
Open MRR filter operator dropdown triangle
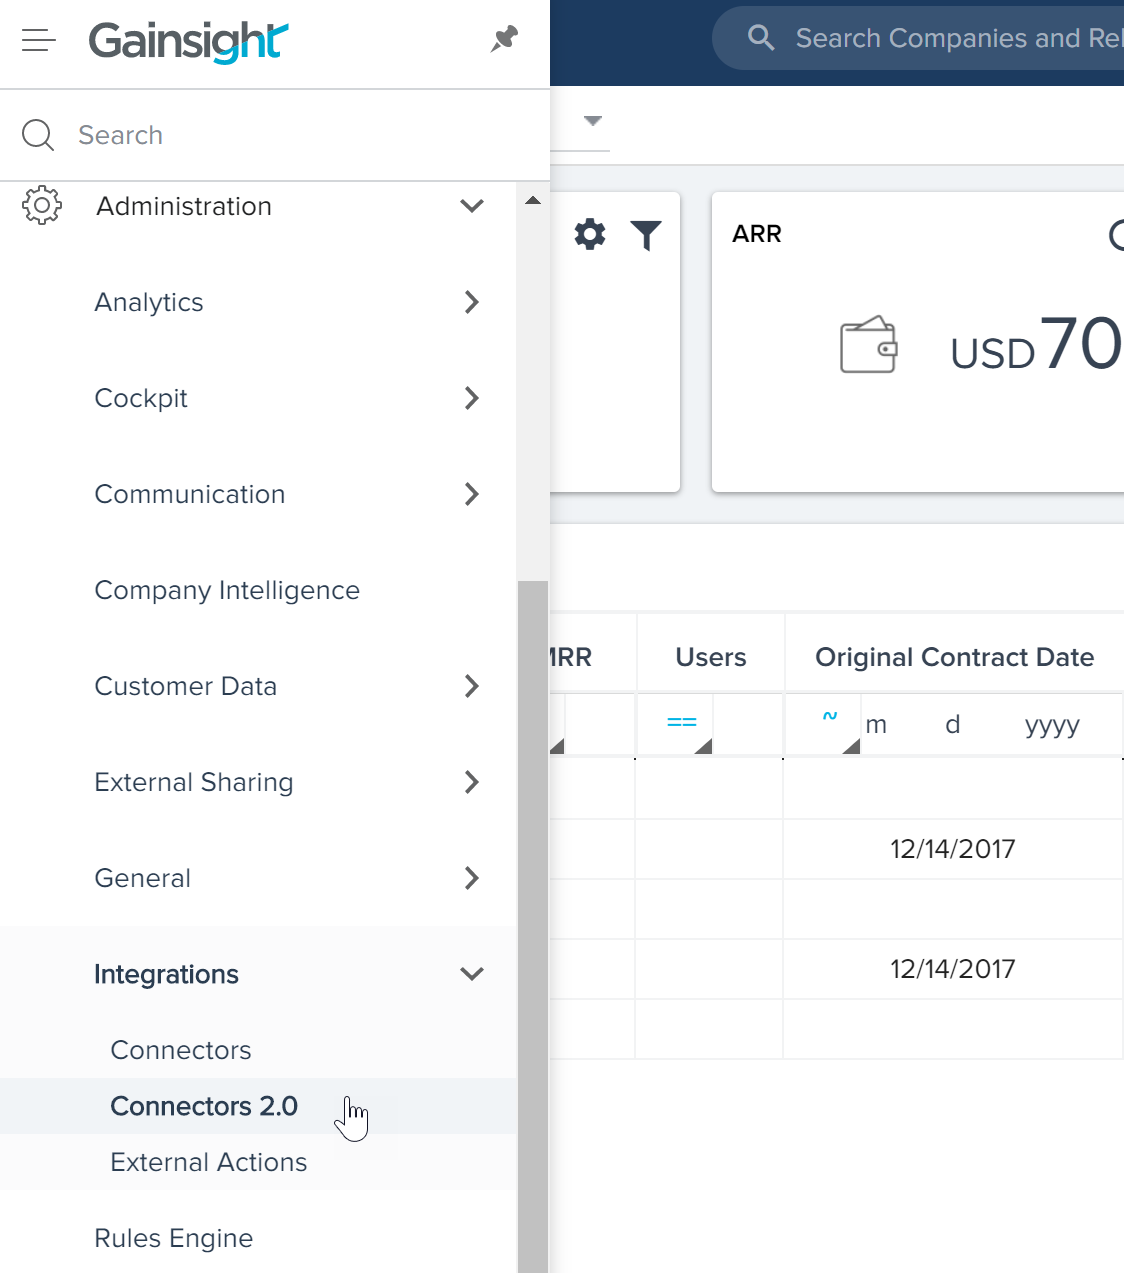tap(557, 746)
